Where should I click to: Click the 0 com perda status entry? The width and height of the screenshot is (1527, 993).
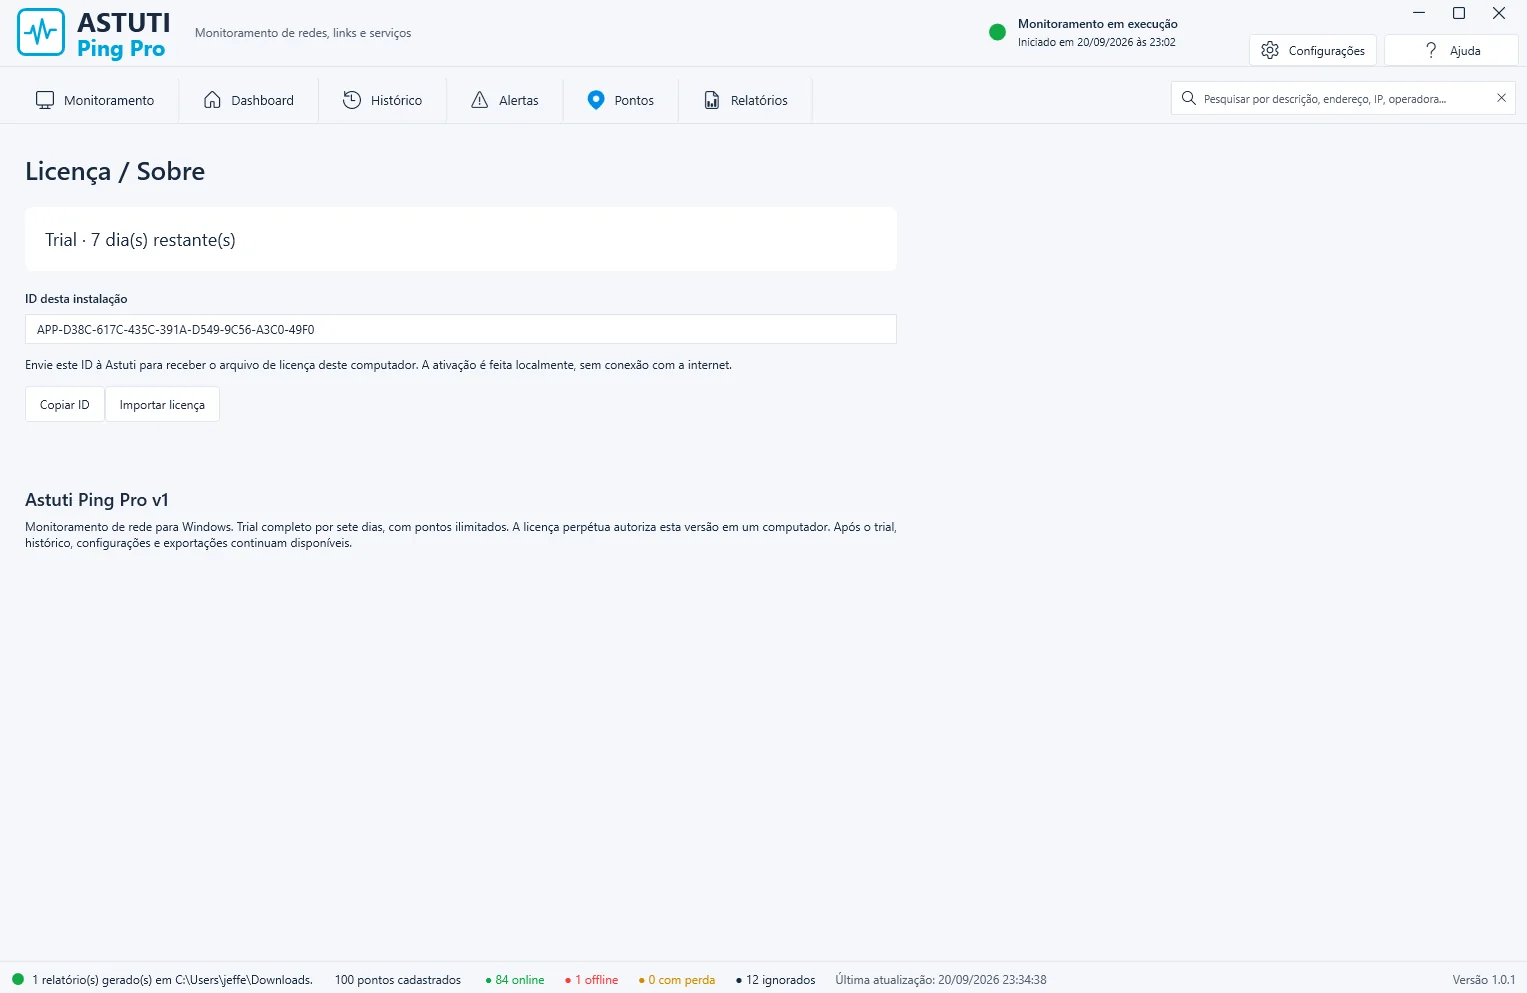coord(677,980)
